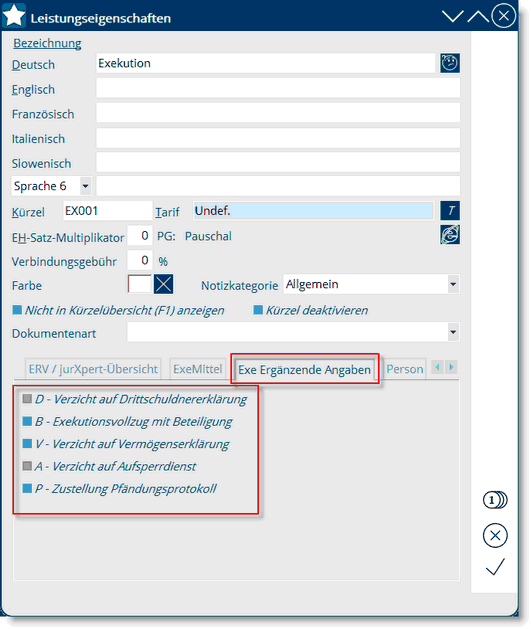Open tariff selection with T icon
Image resolution: width=531 pixels, height=629 pixels.
point(450,211)
